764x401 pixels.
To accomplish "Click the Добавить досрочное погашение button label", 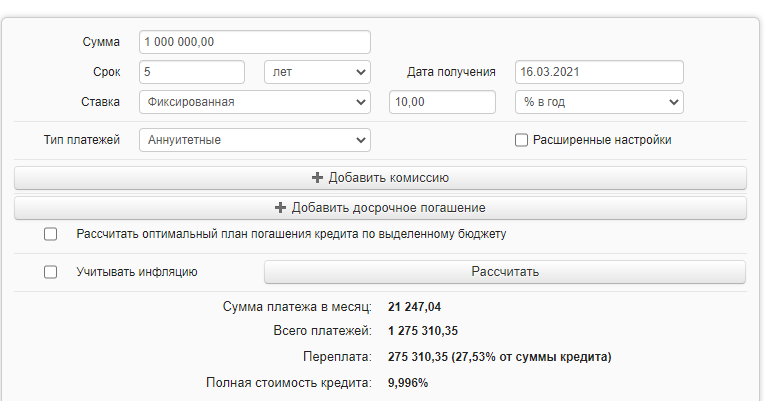I will click(388, 208).
